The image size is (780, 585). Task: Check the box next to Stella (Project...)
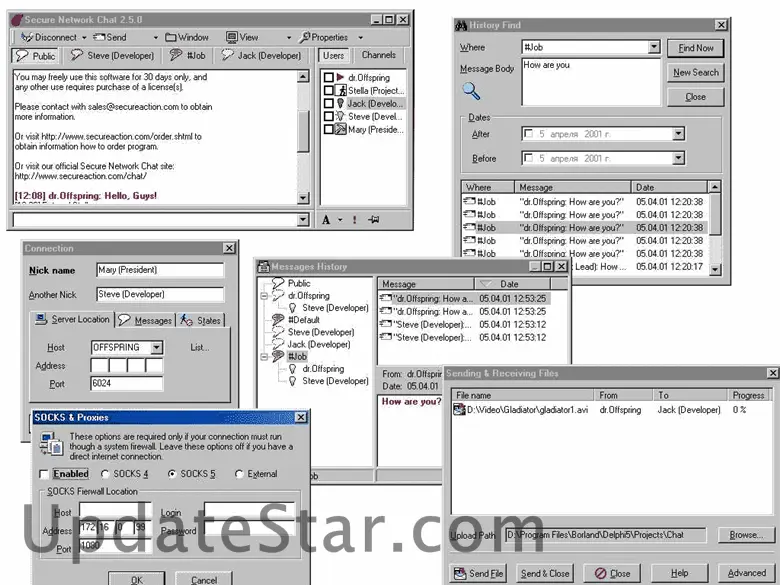tap(328, 91)
